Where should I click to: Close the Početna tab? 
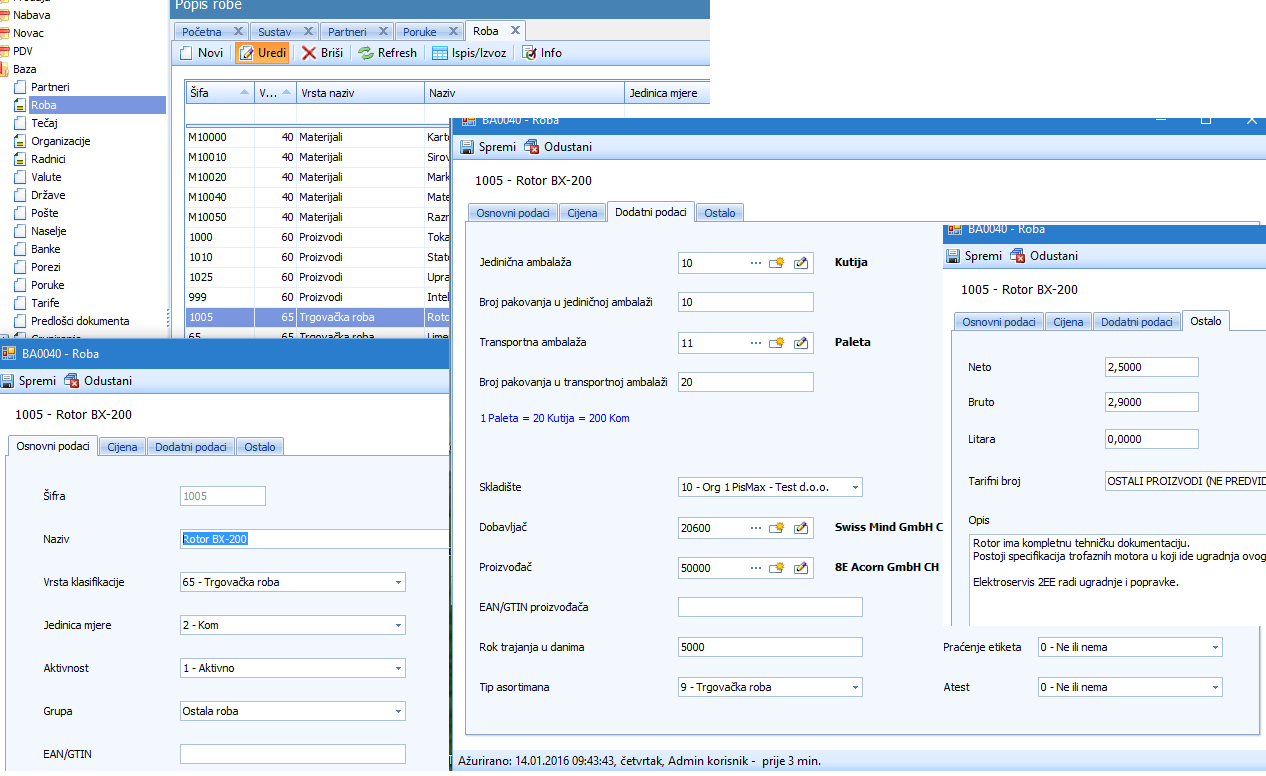coord(238,32)
